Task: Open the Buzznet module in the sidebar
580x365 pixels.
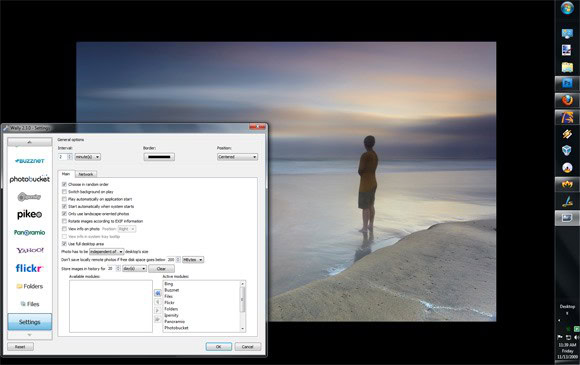Action: tap(30, 161)
